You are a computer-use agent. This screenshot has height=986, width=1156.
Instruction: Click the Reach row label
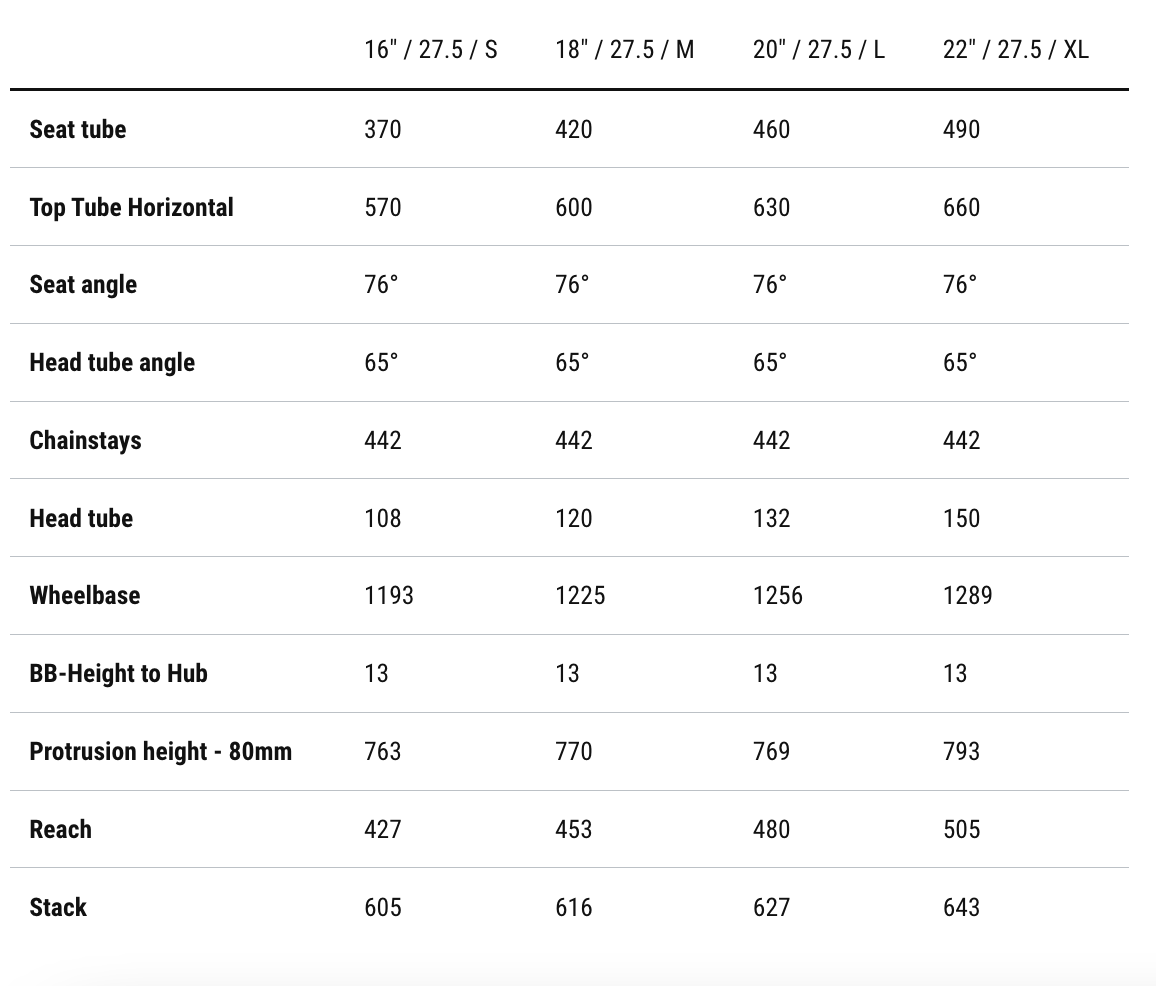pyautogui.click(x=60, y=830)
